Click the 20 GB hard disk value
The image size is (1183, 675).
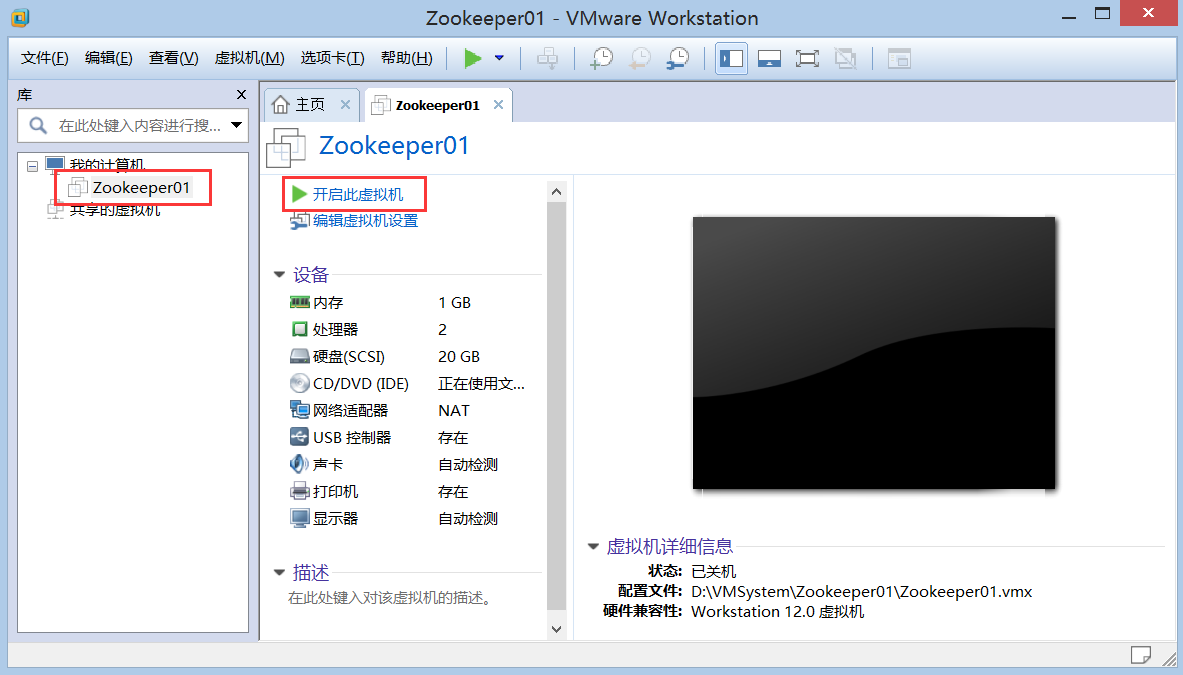coord(459,357)
